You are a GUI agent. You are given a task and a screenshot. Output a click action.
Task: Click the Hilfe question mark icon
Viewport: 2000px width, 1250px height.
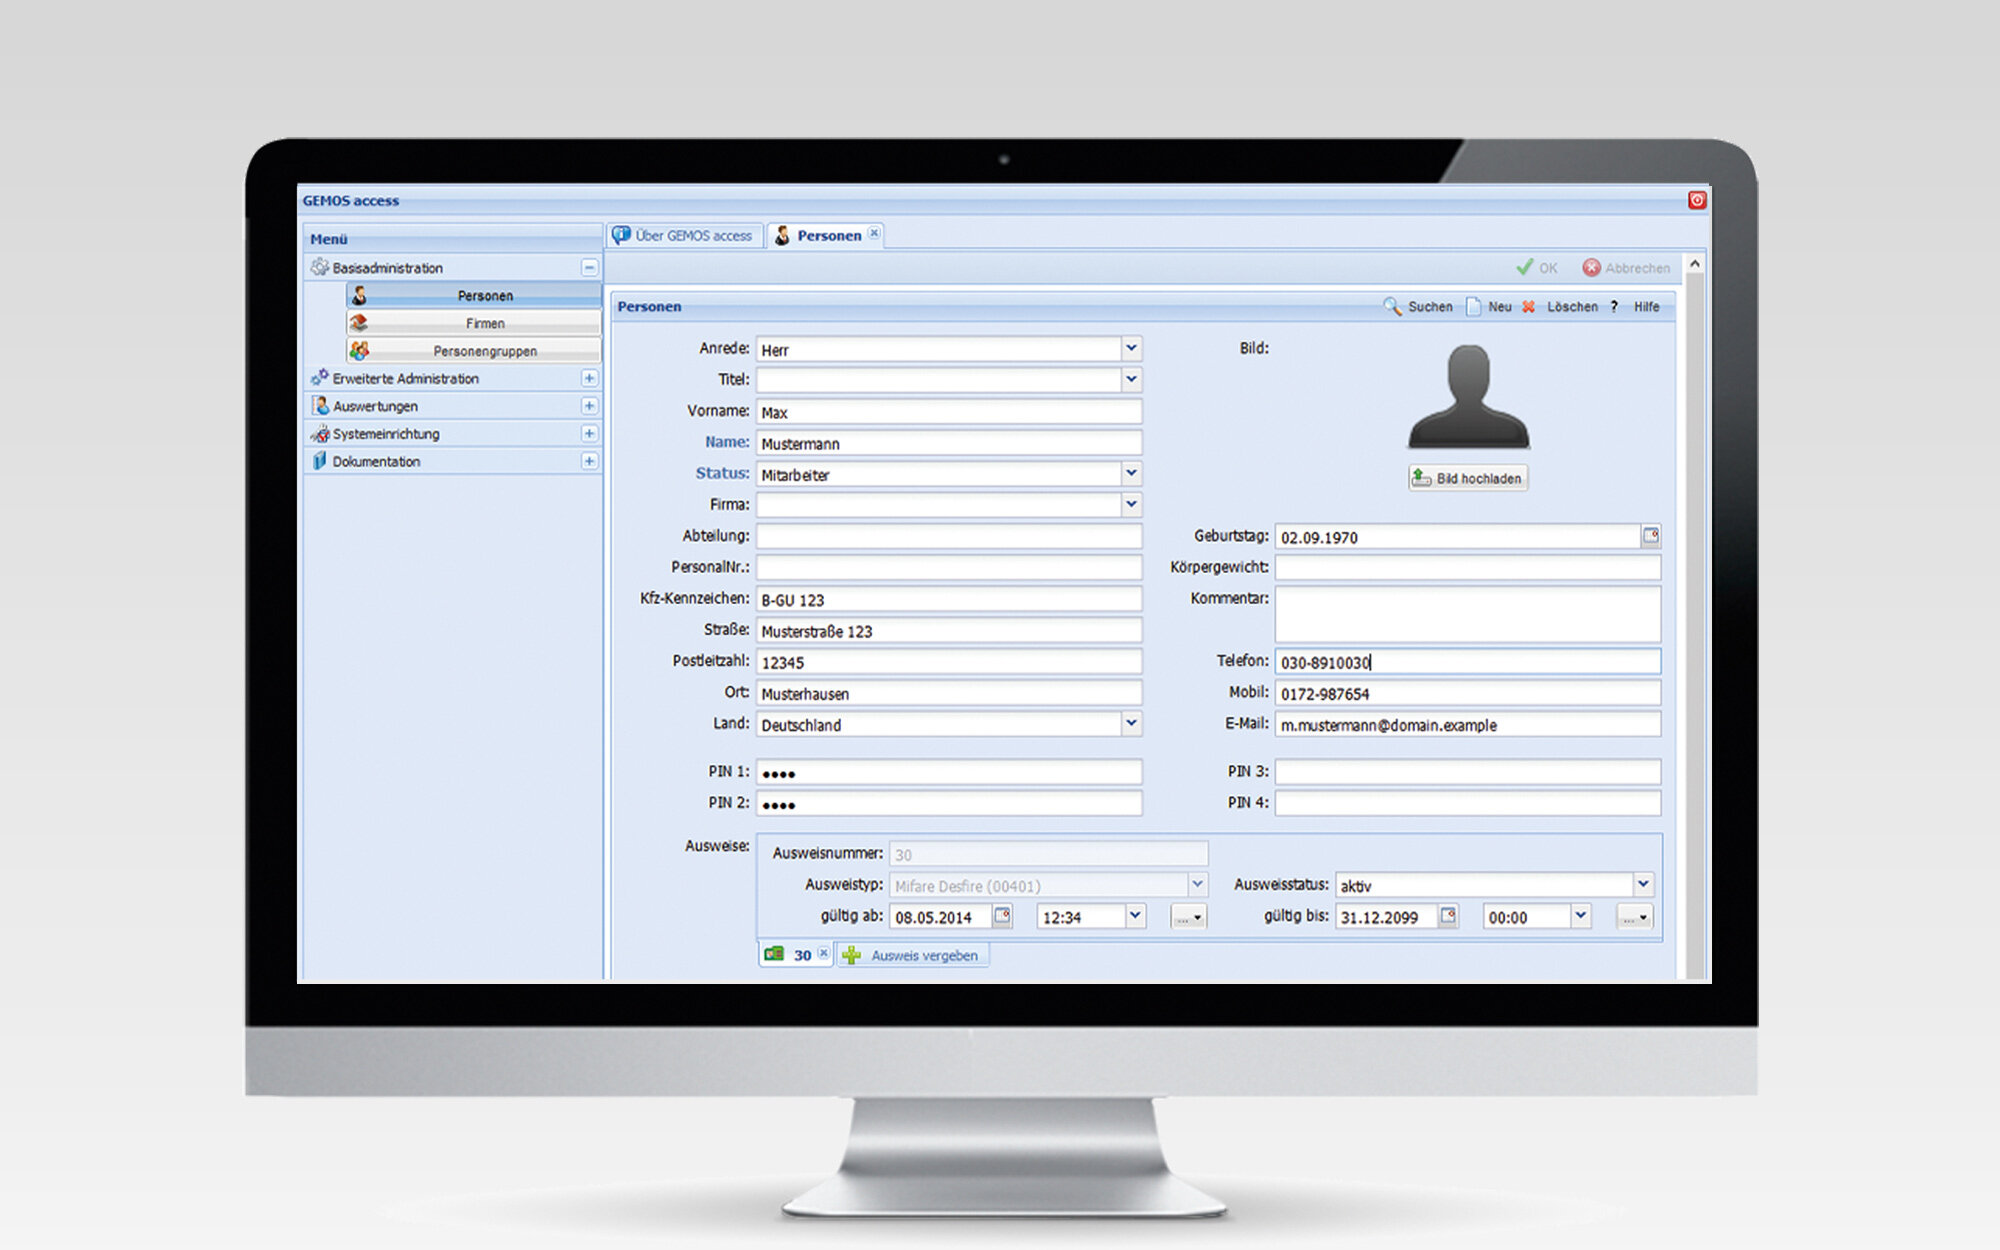point(1614,307)
